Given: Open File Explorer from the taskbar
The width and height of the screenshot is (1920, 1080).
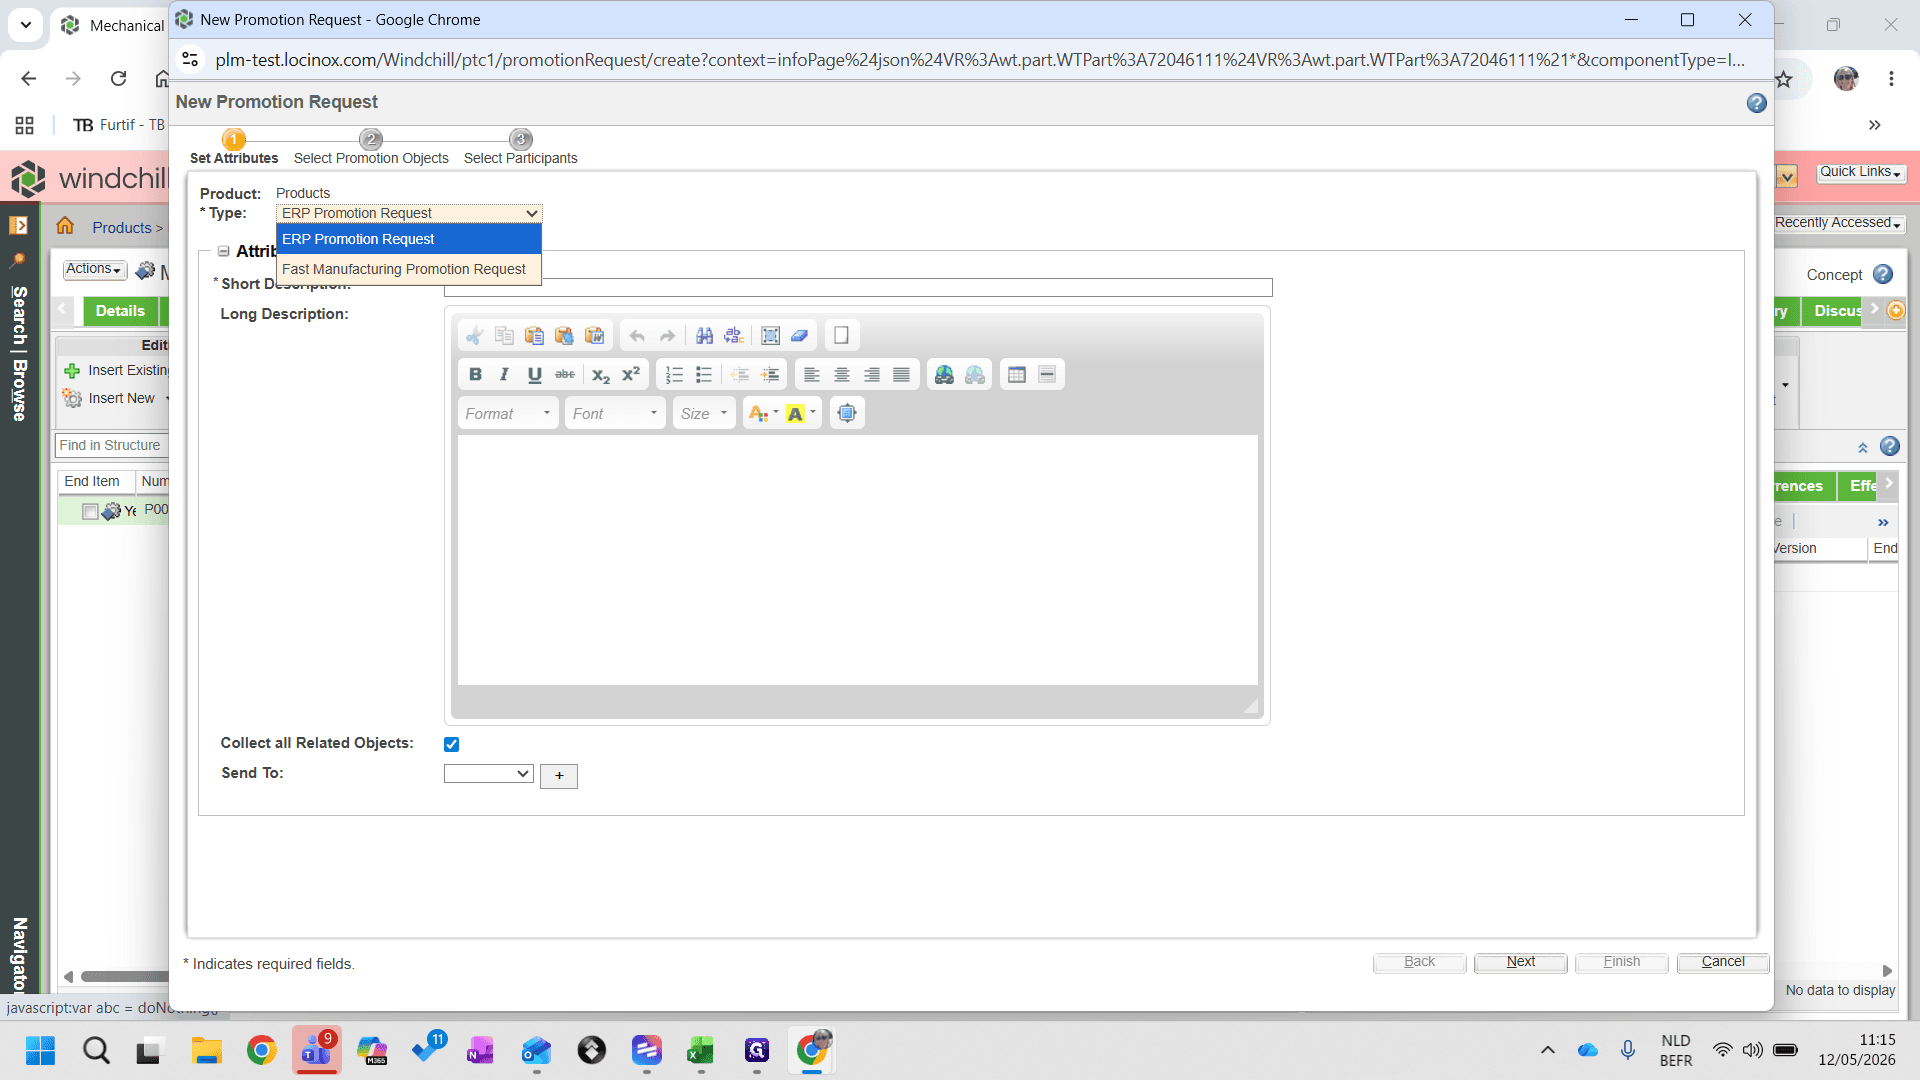Looking at the screenshot, I should point(206,1050).
